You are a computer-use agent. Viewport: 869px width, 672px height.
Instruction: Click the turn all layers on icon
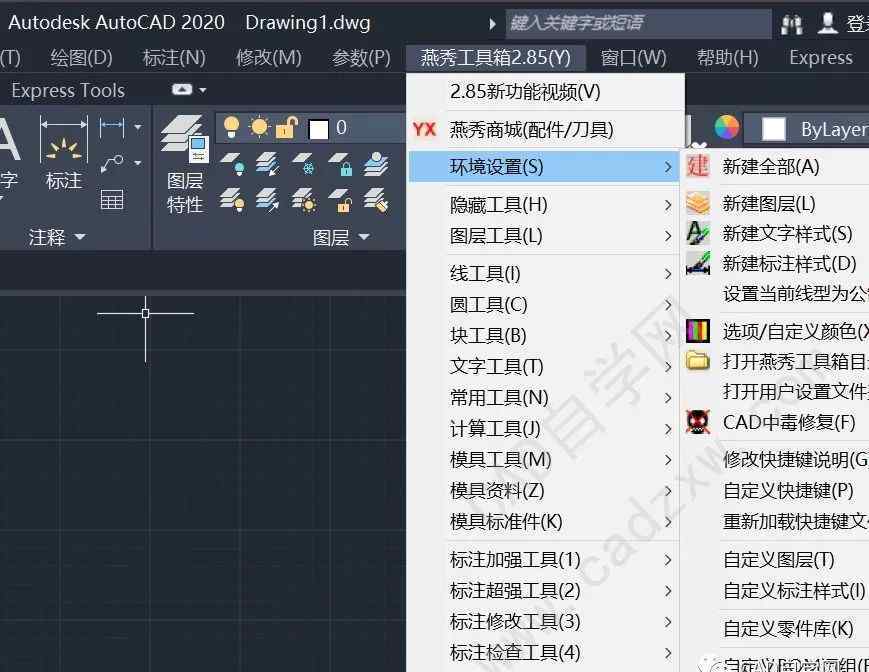pos(232,200)
